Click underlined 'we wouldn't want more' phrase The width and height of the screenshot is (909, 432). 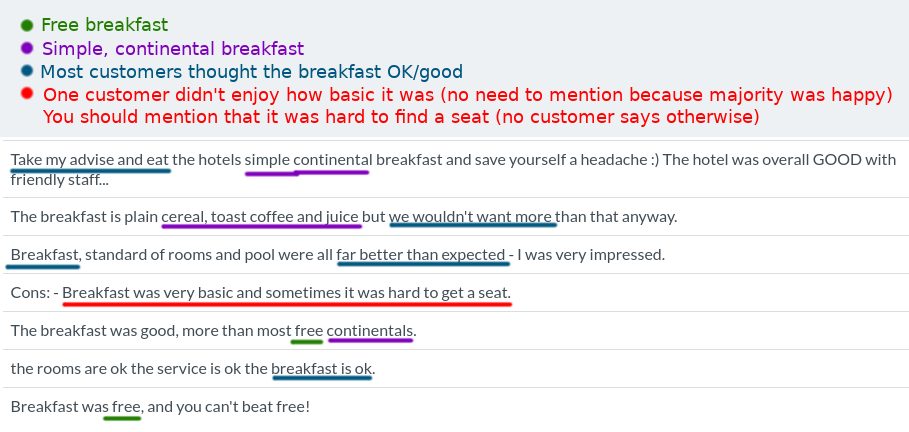(471, 217)
